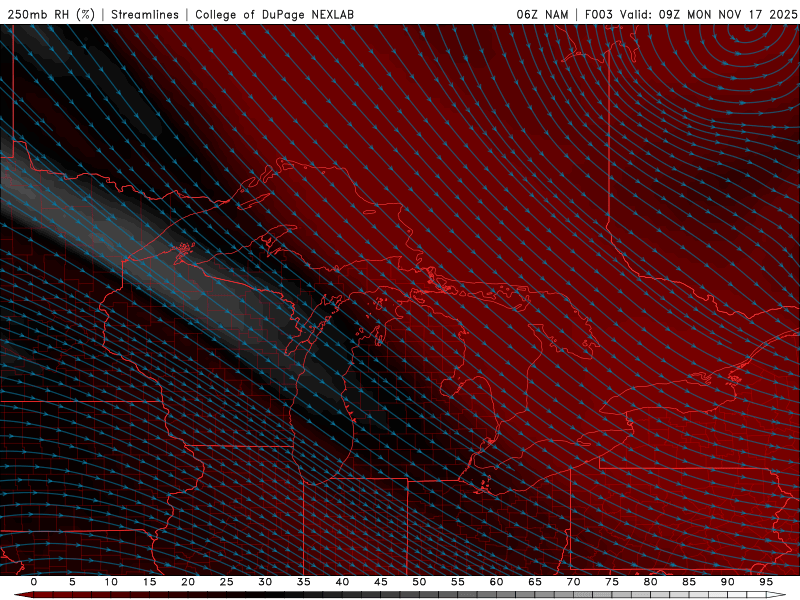Click the colorbar tick label "40"

pyautogui.click(x=342, y=582)
